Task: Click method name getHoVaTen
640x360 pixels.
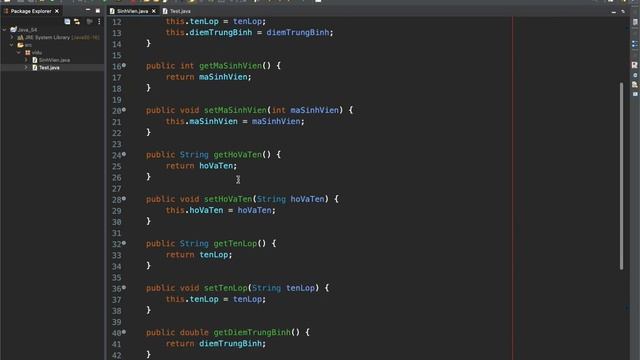Action: point(238,155)
